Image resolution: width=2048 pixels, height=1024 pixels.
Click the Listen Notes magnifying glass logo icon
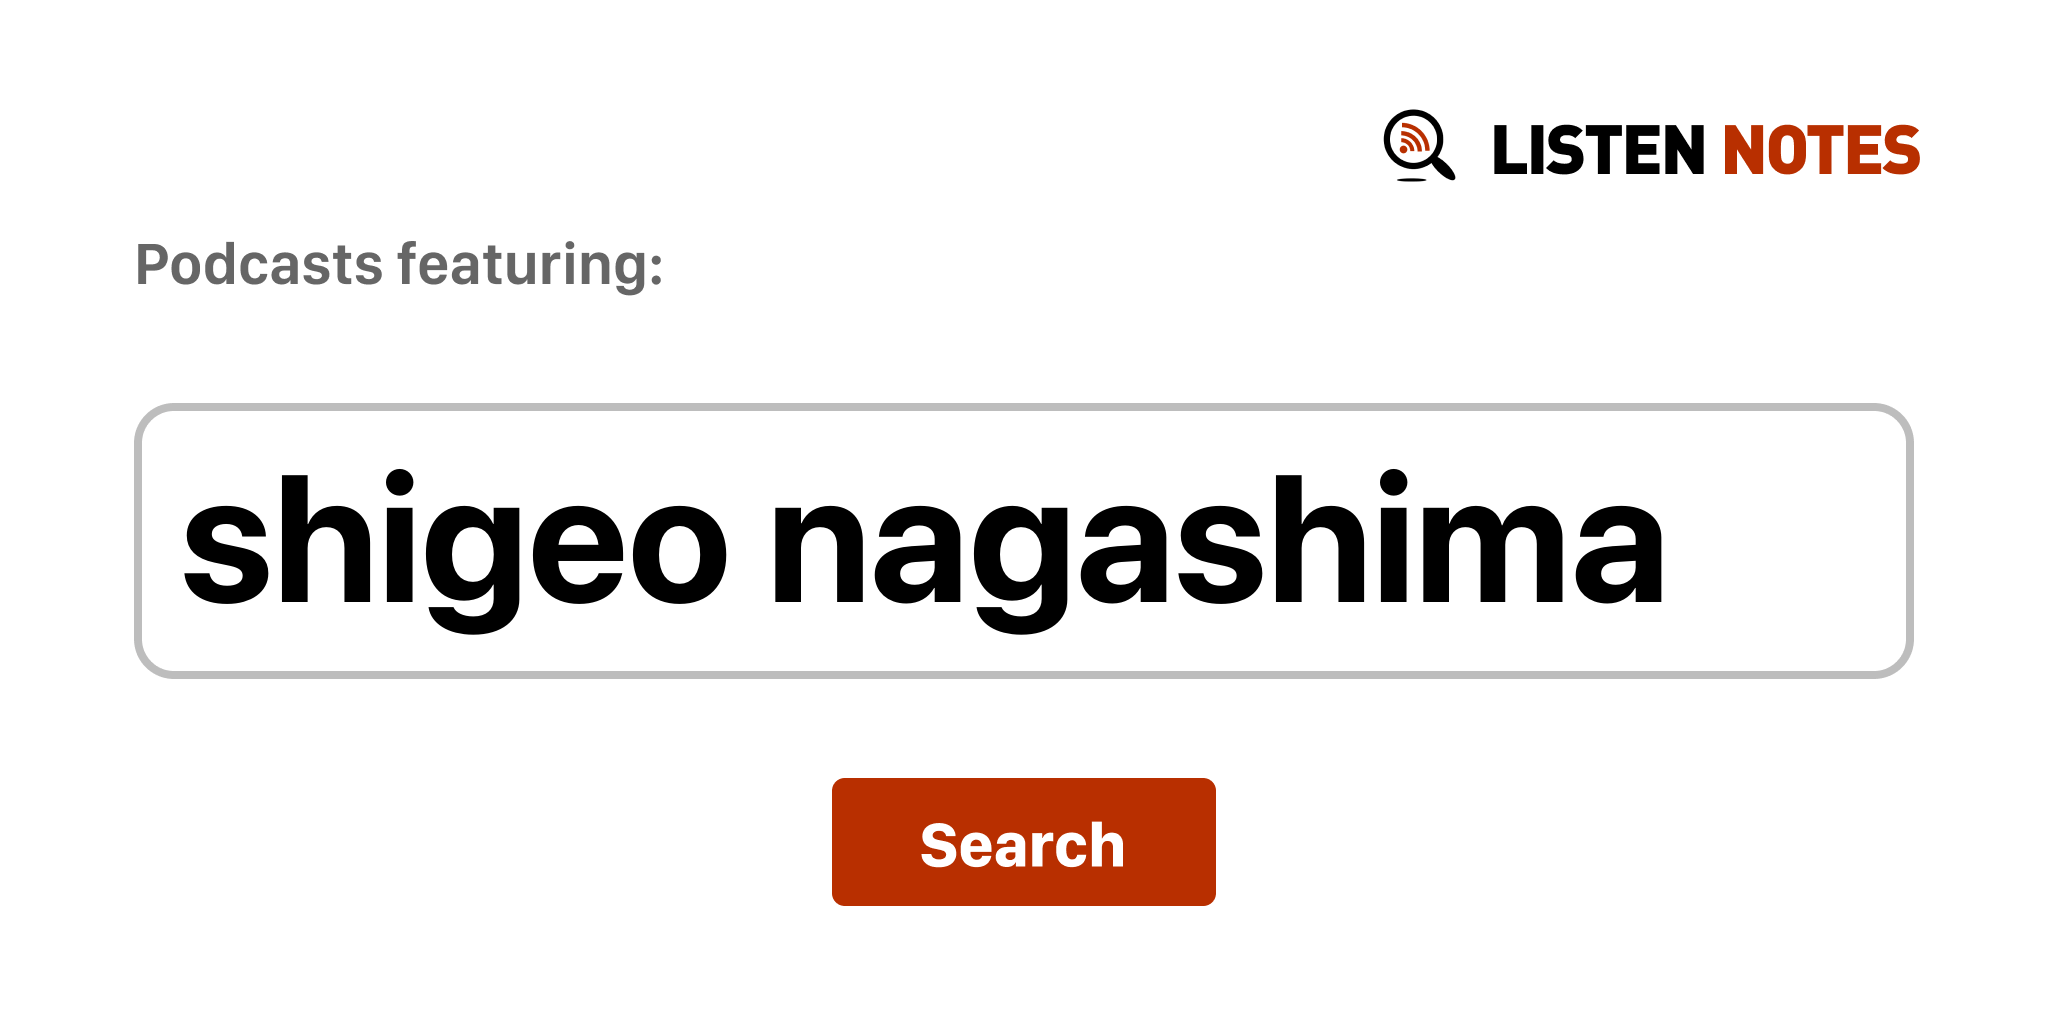click(1419, 146)
